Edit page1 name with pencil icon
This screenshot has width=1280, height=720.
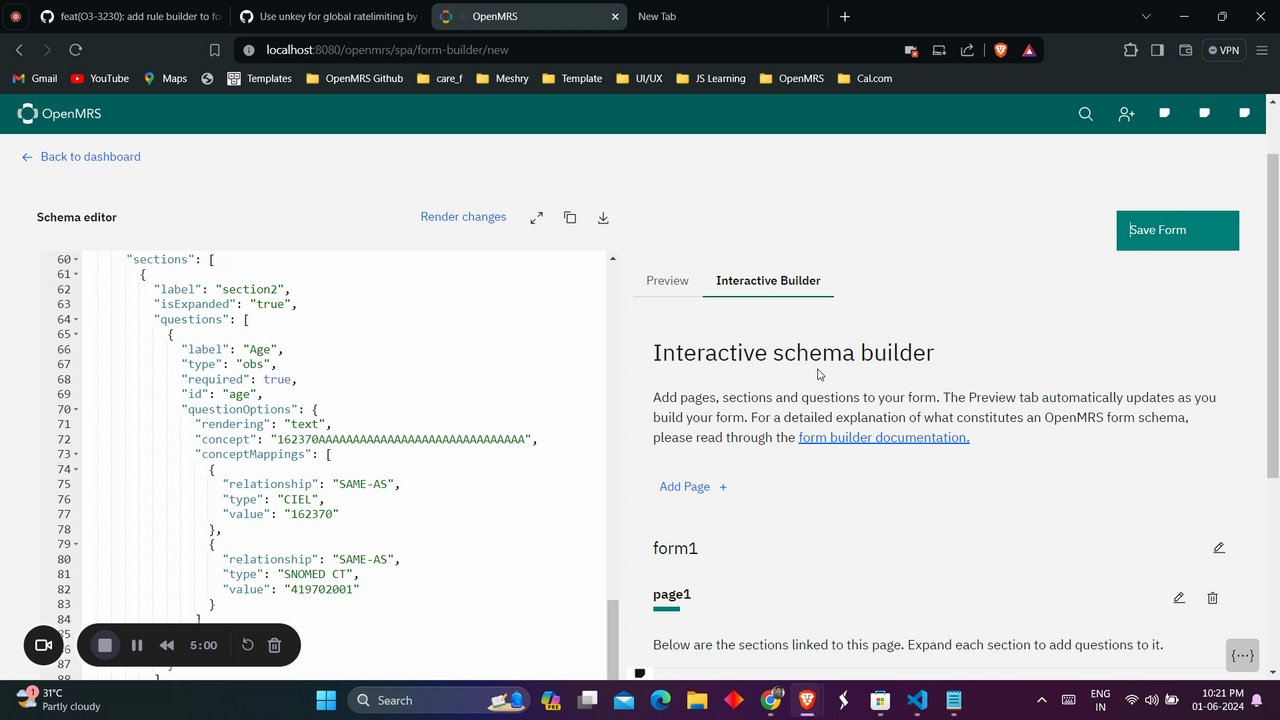coord(1179,598)
